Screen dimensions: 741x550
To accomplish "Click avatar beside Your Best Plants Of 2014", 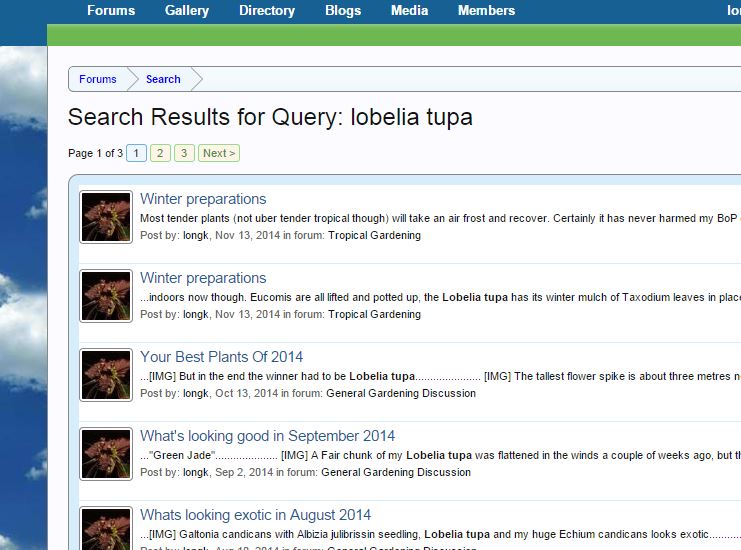I will [106, 375].
